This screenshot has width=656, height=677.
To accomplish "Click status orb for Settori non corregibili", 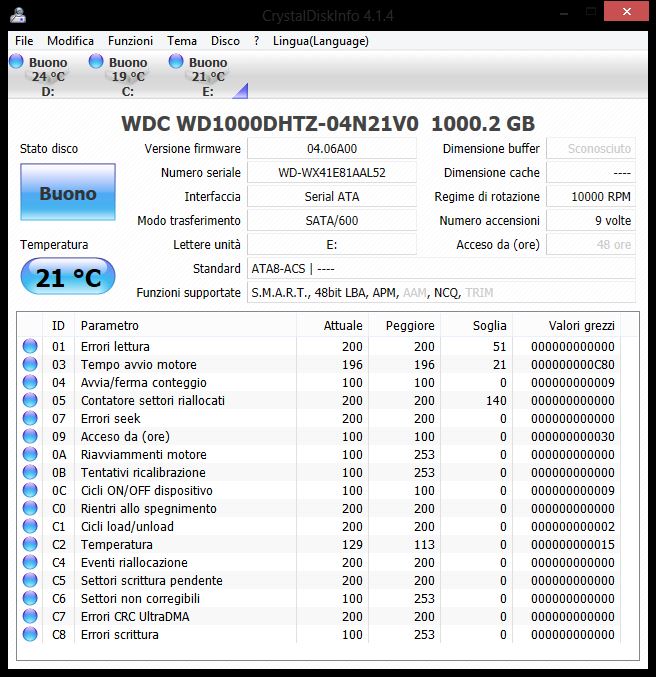I will pos(30,598).
